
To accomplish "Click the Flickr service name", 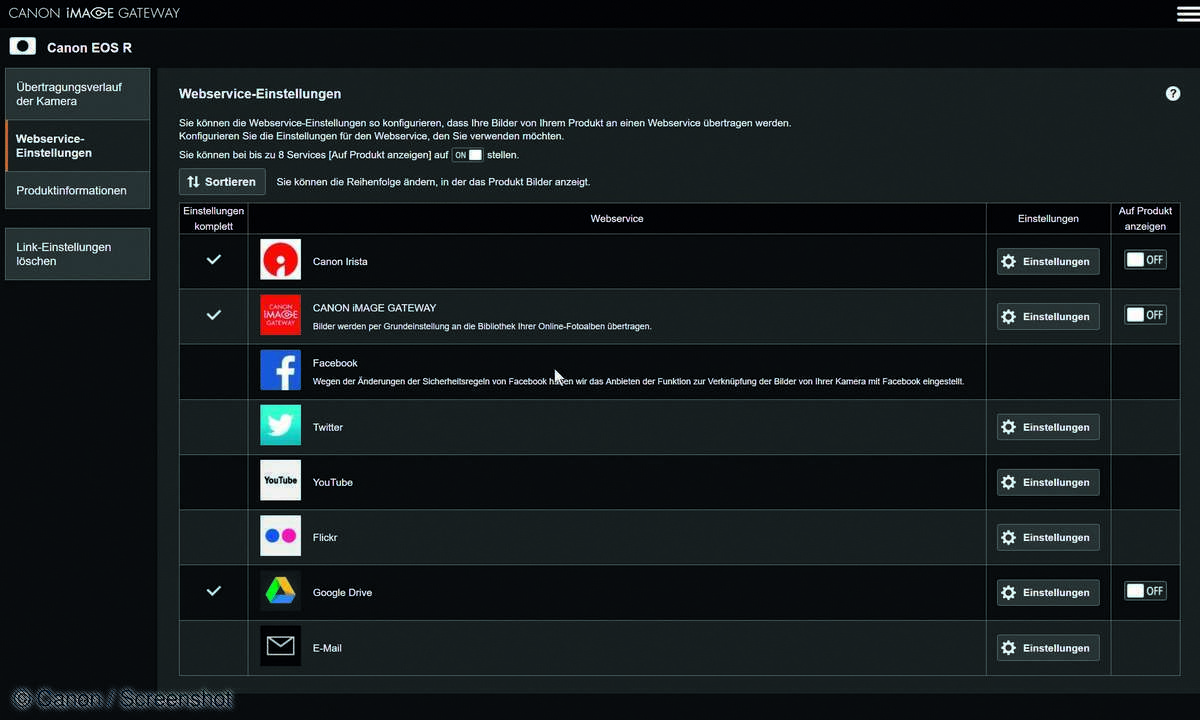I will (x=325, y=537).
